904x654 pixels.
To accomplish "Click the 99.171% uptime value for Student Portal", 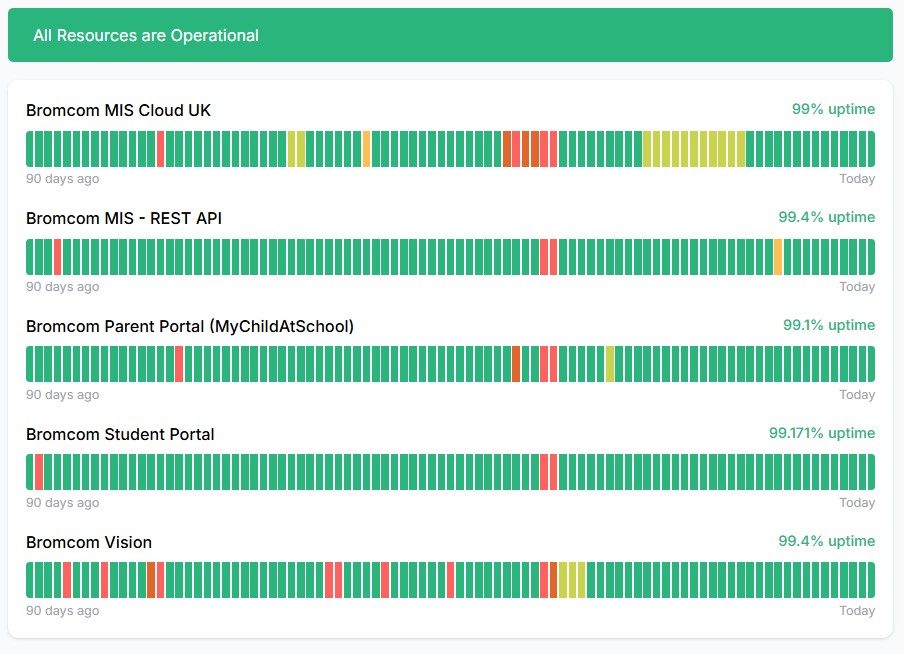I will pyautogui.click(x=821, y=433).
